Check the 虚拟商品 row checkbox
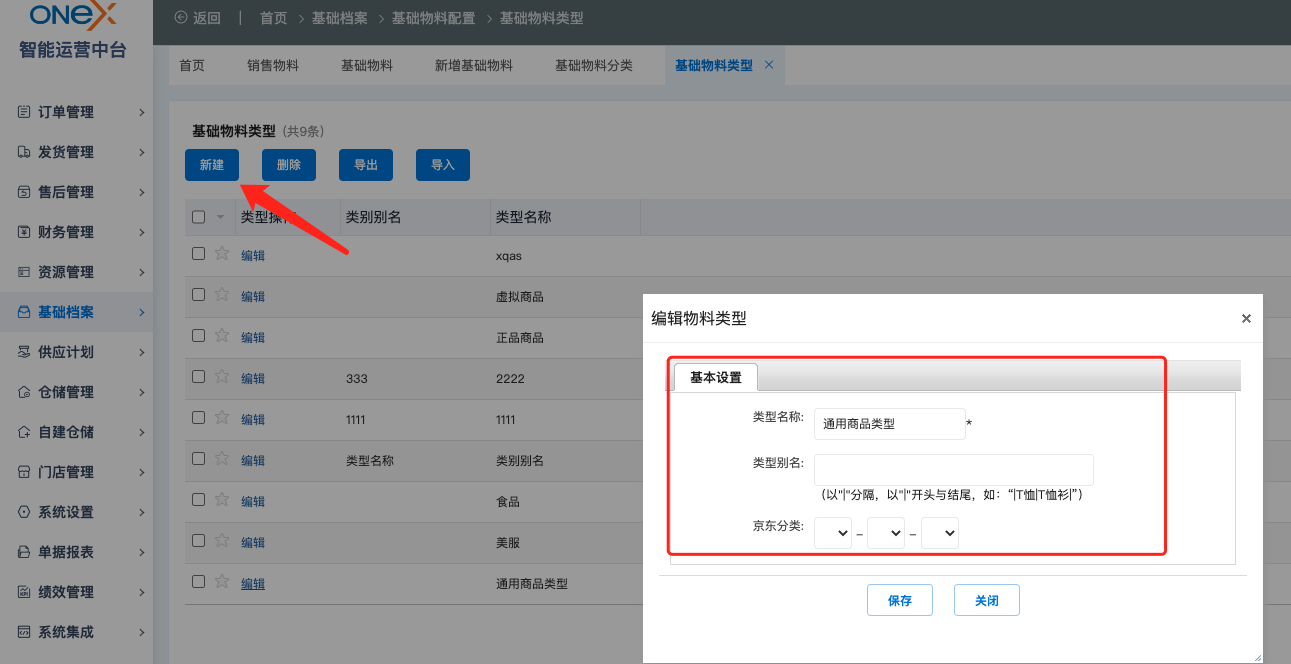Screen dimensions: 1291x664 pos(198,295)
